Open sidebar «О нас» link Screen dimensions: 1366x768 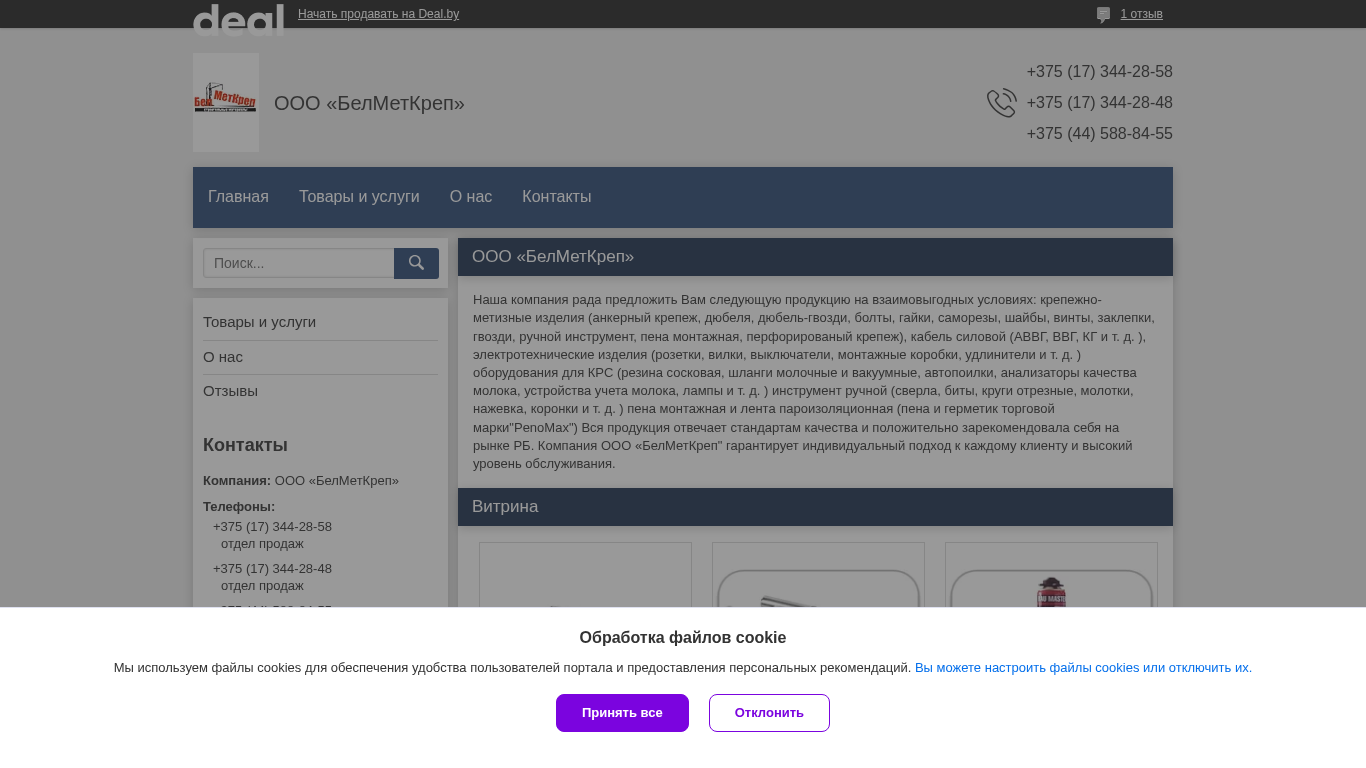pyautogui.click(x=223, y=357)
